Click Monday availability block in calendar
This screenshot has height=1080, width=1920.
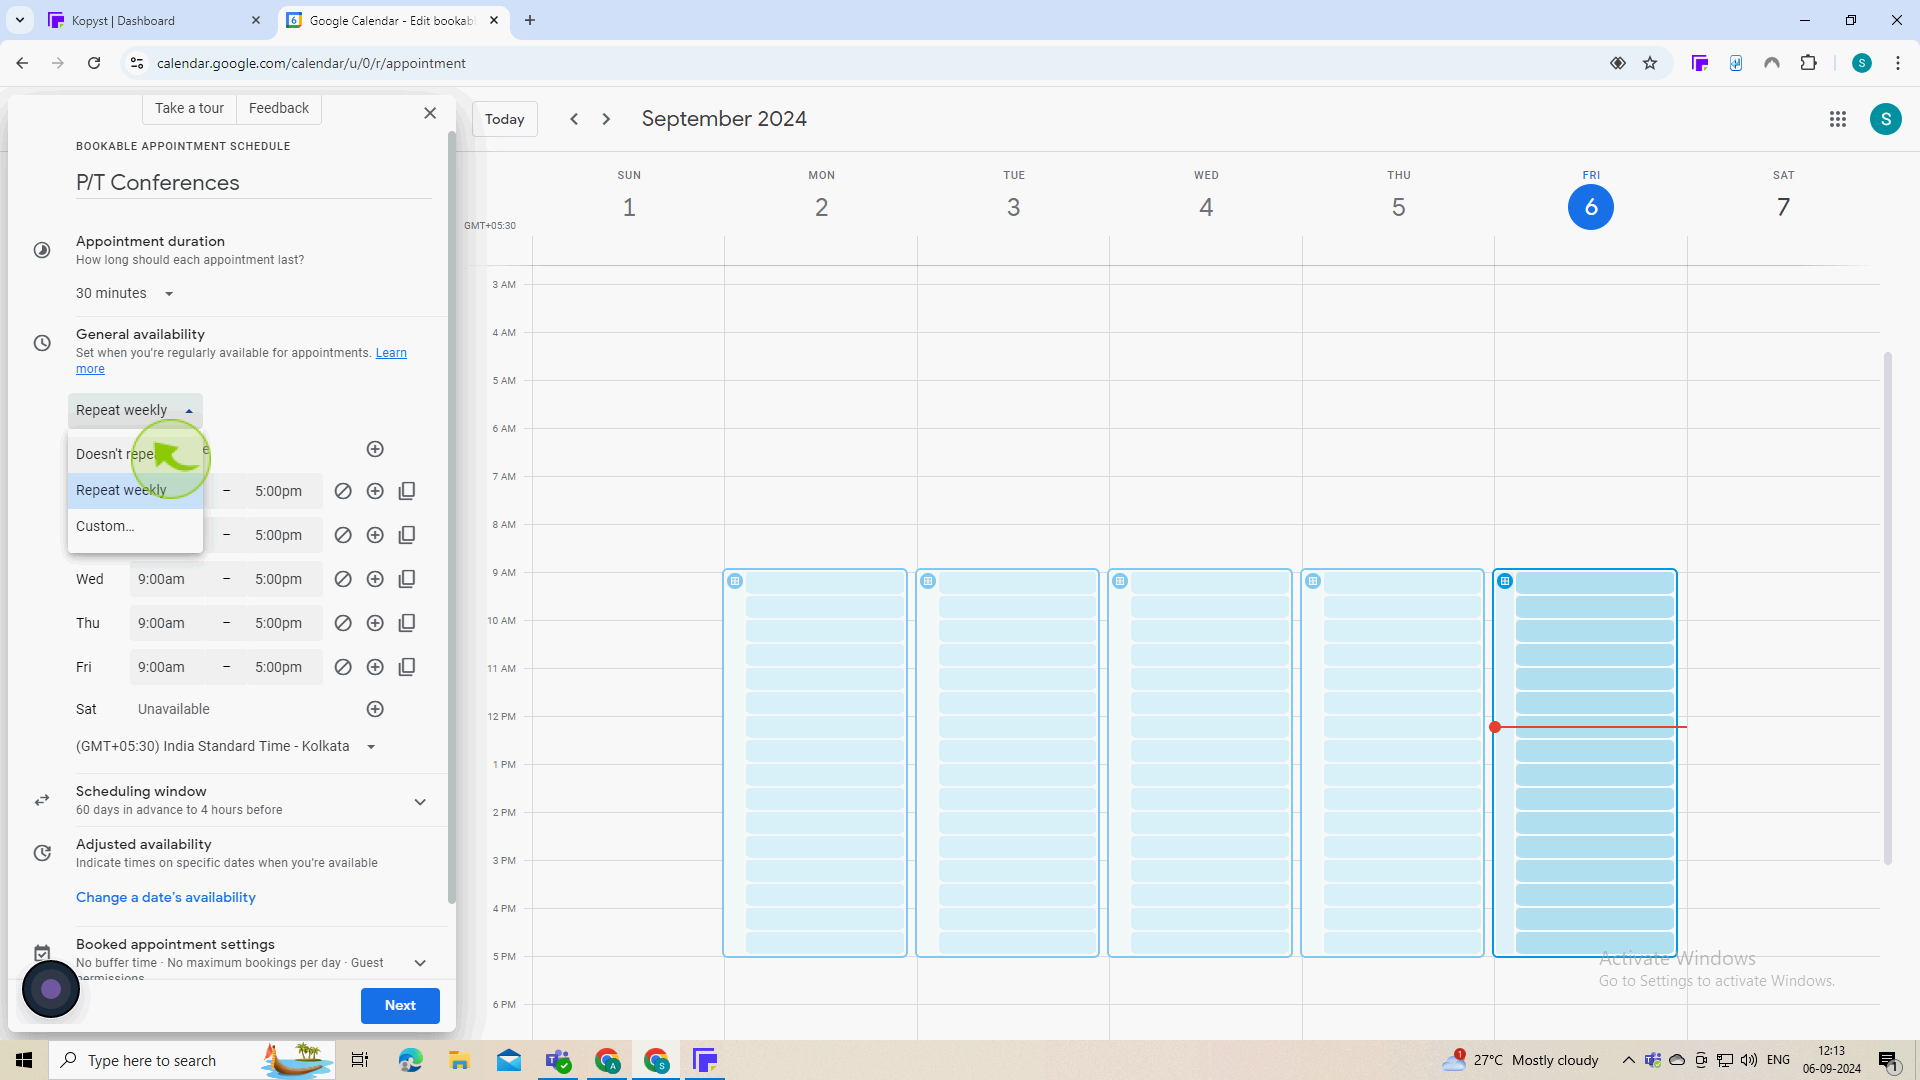pos(815,763)
